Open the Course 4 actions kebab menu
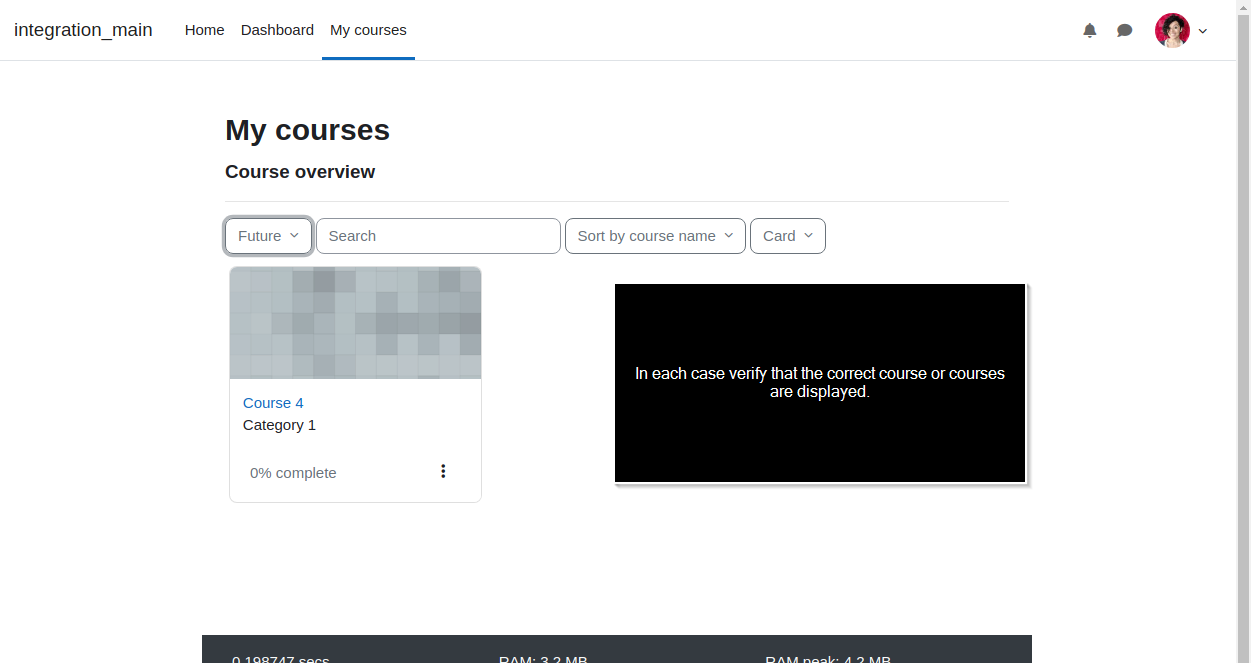The image size is (1251, 663). [443, 471]
